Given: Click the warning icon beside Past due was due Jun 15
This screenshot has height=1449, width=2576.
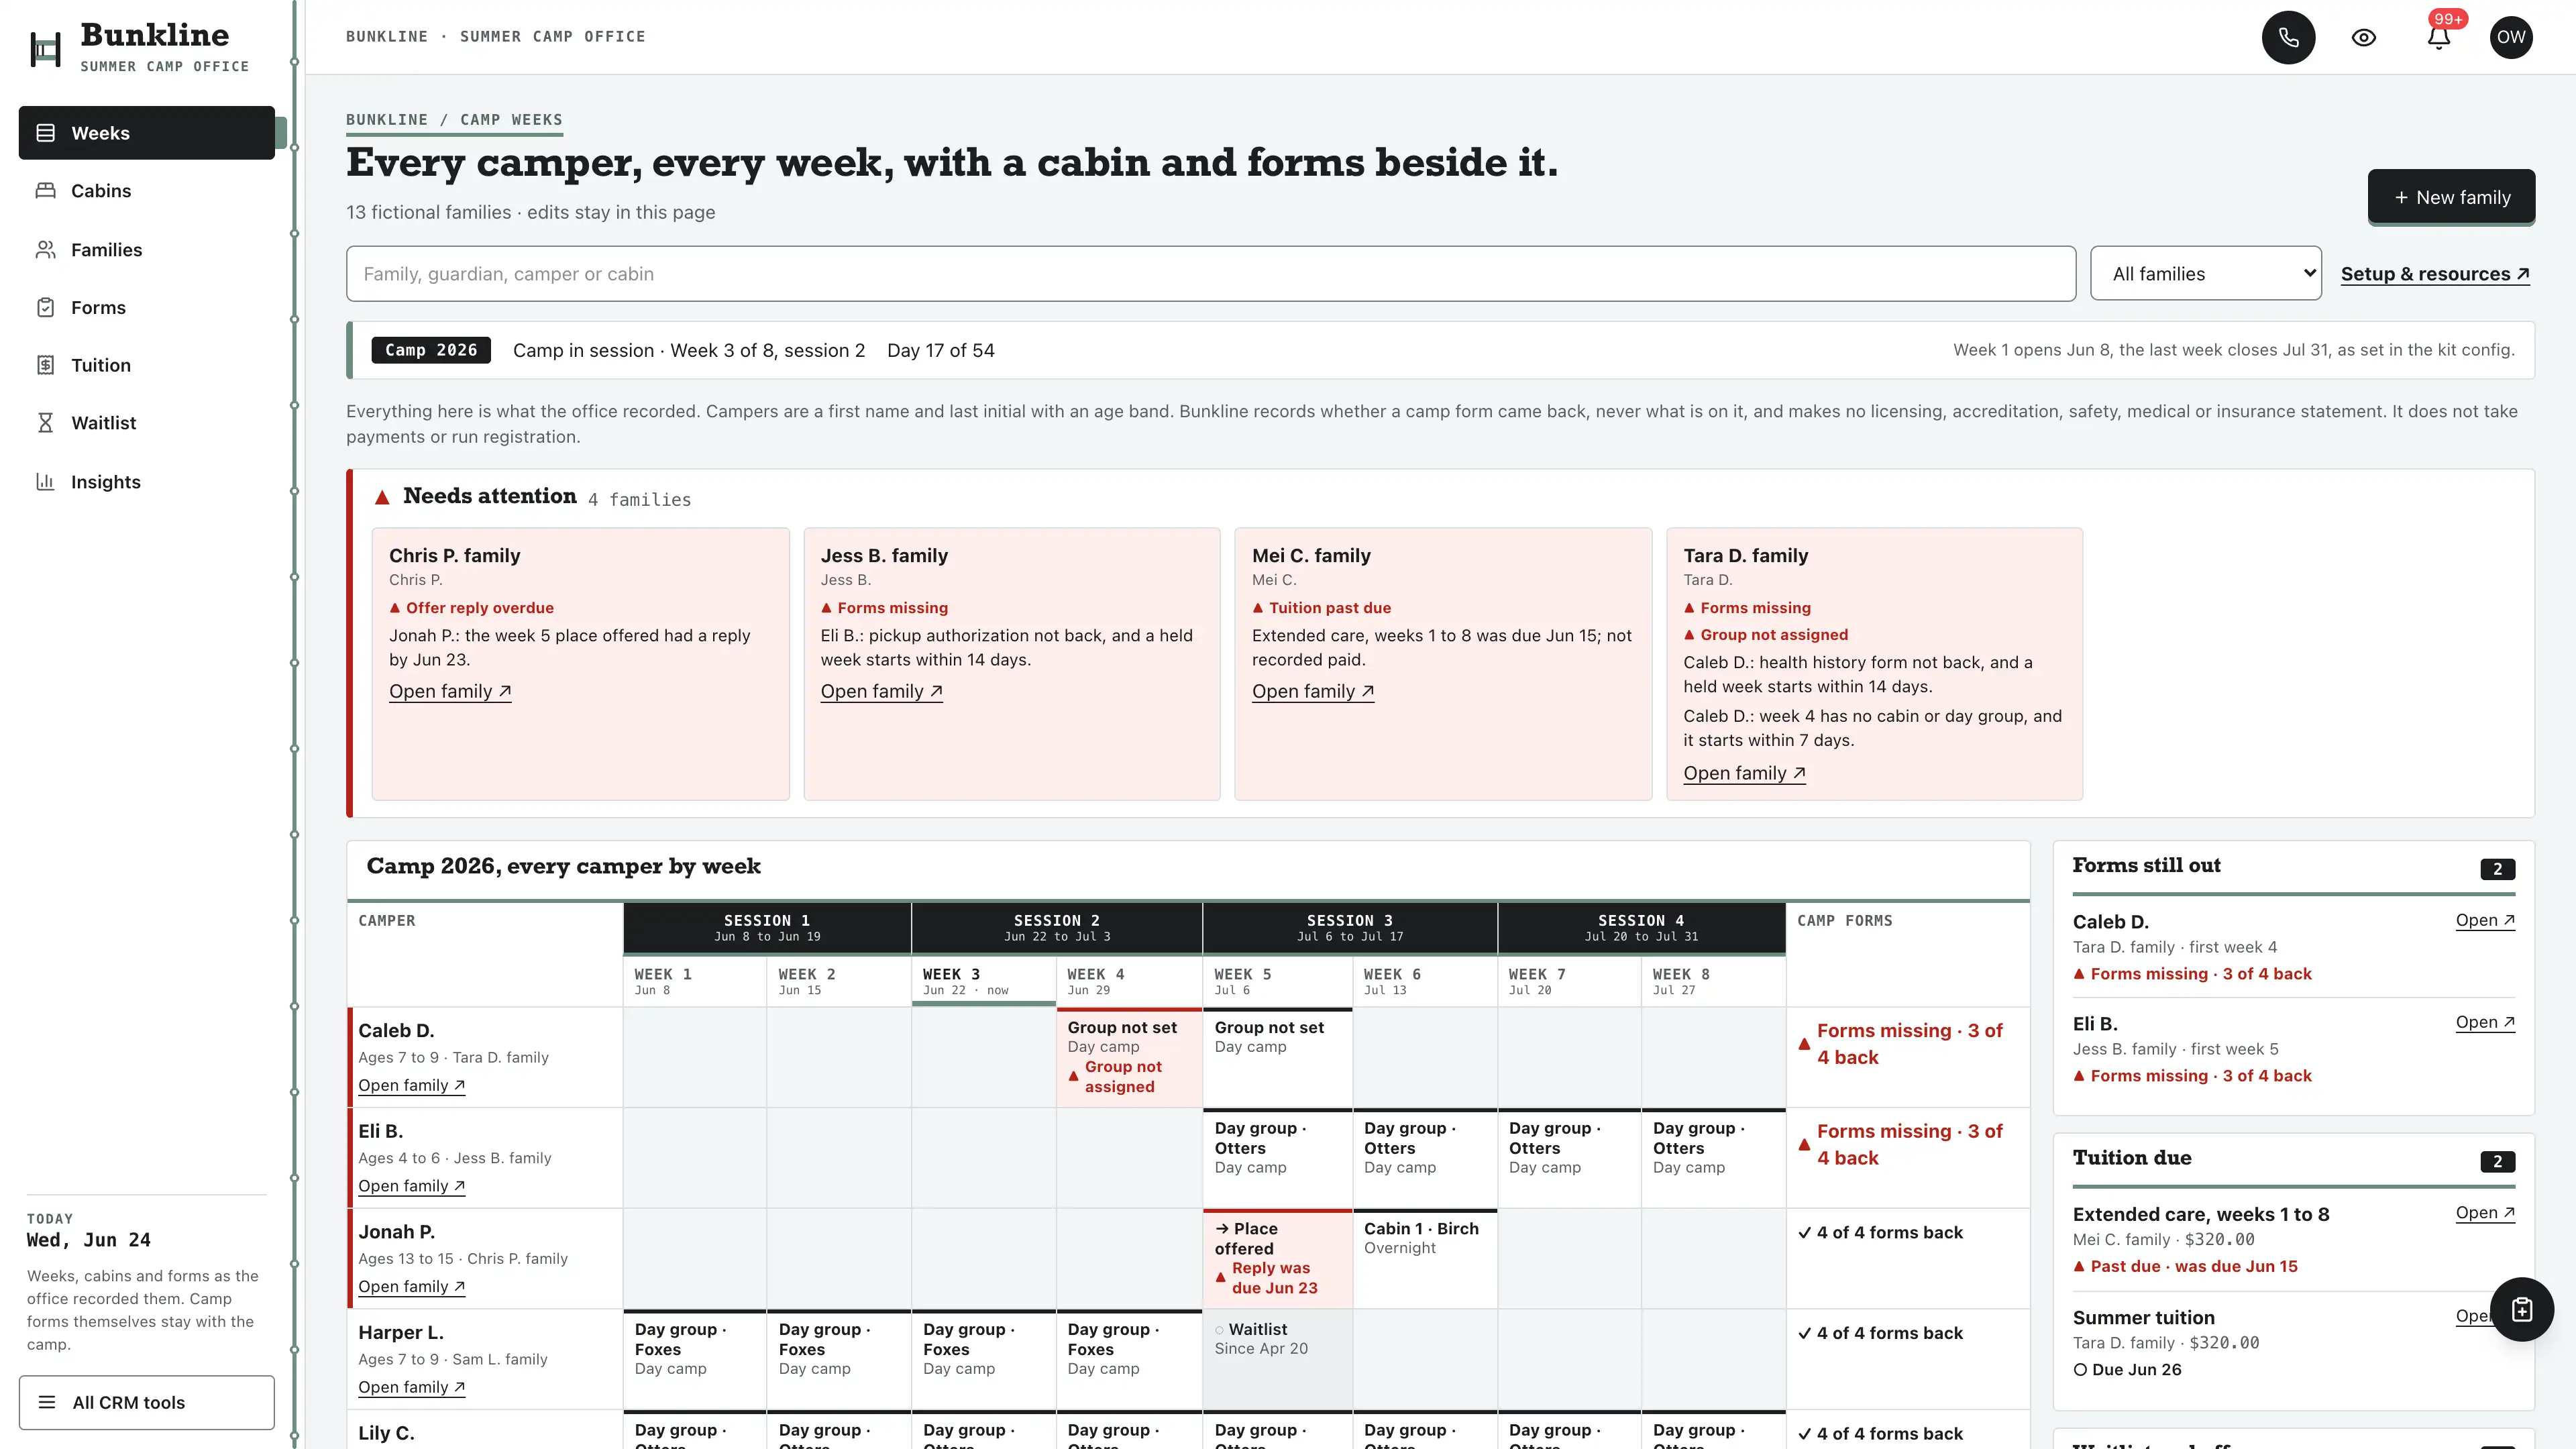Looking at the screenshot, I should tap(2079, 1267).
